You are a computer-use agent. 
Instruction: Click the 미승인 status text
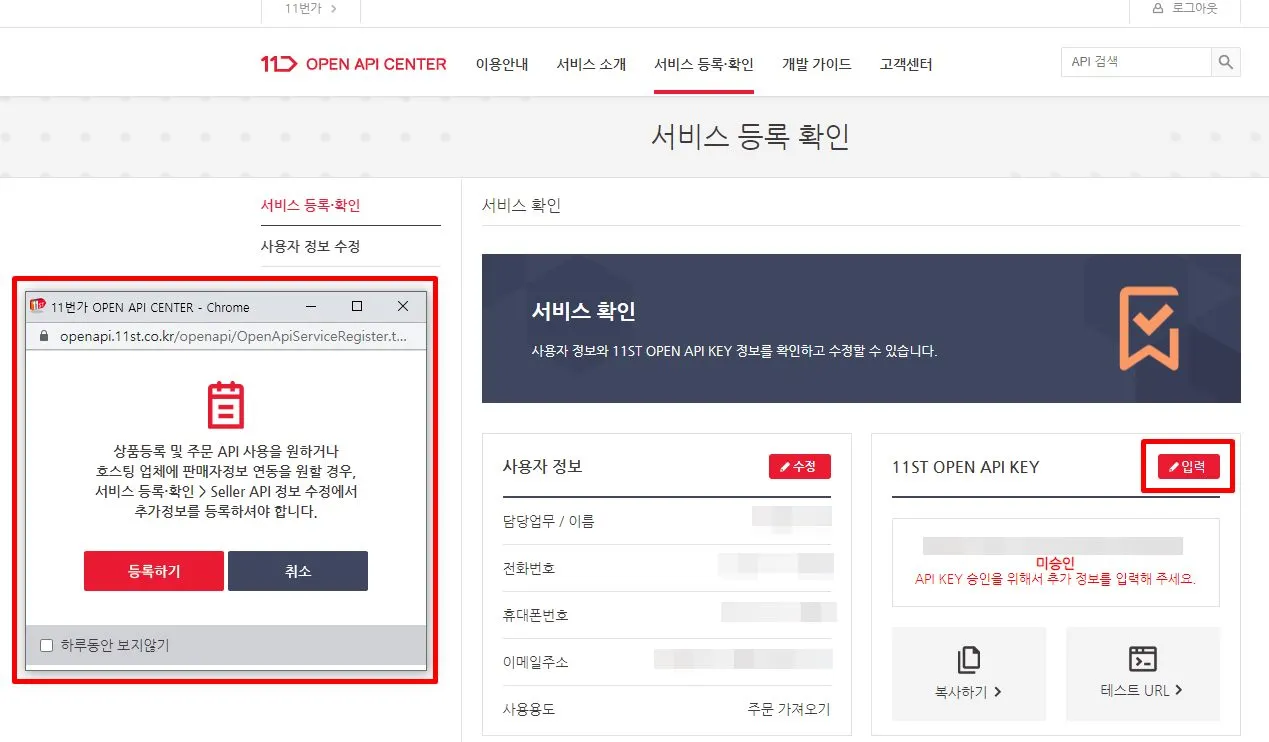(1055, 564)
